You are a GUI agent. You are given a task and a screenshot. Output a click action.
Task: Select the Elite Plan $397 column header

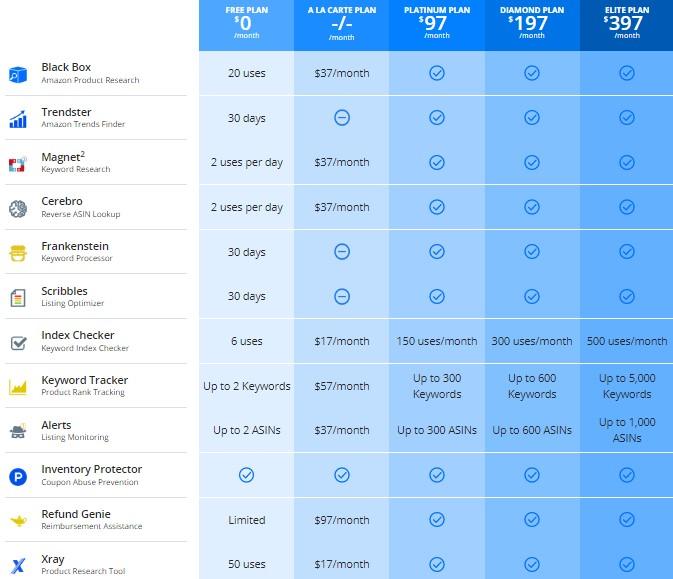(627, 24)
